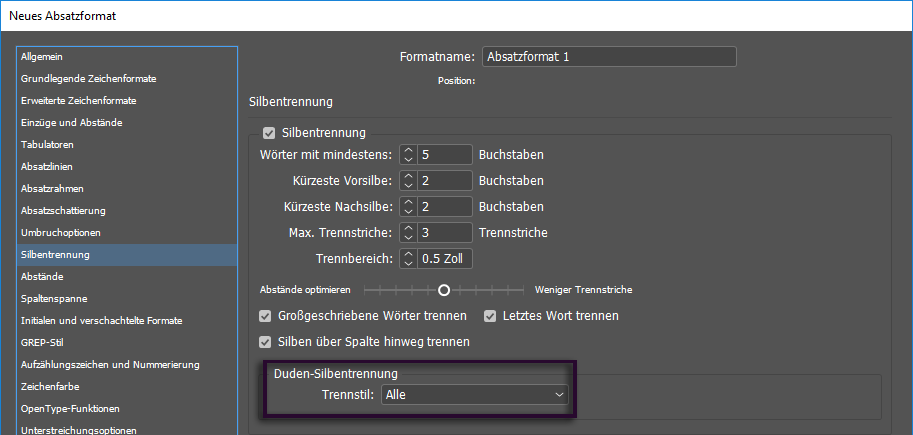Click the Trennbereich 0.5 Zoll field

tap(446, 259)
